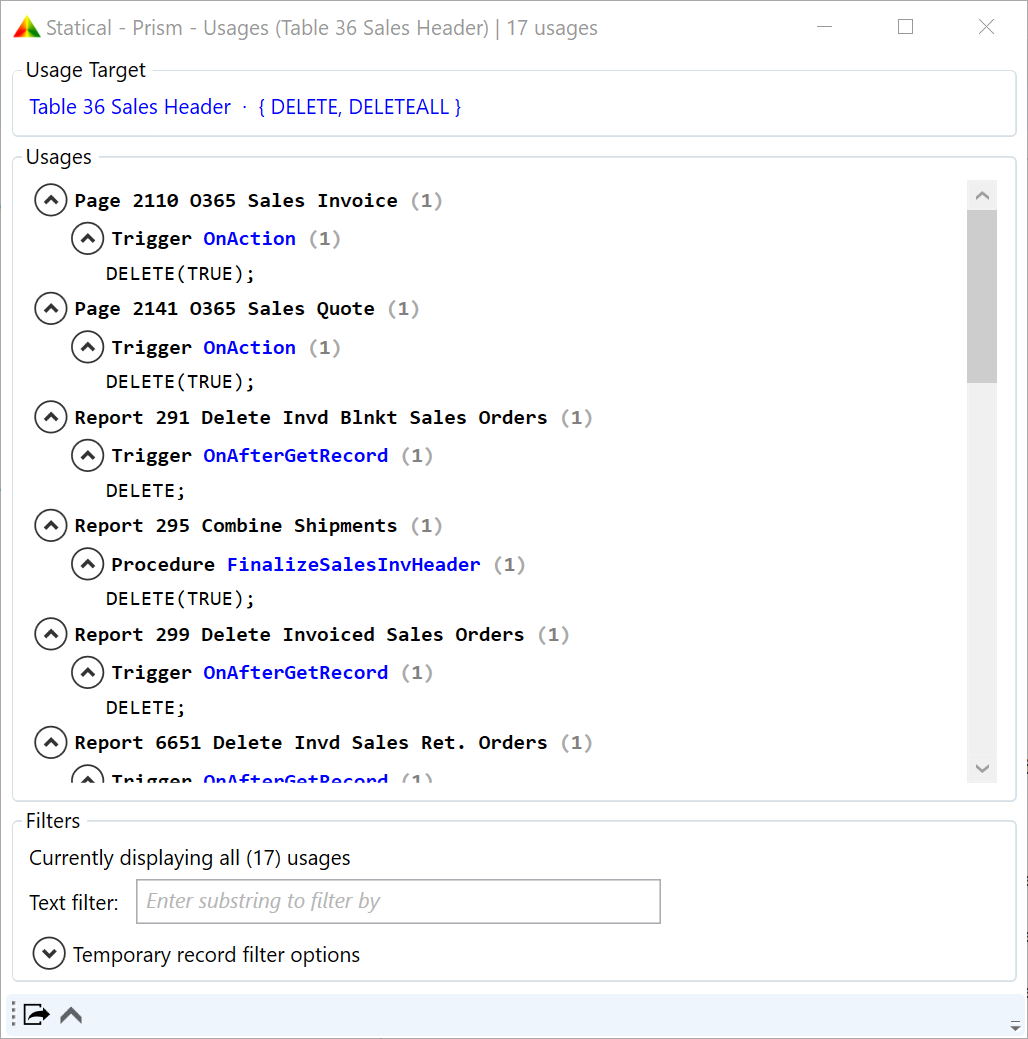Click the collapse-all chevron in bottom toolbar

tap(71, 1014)
